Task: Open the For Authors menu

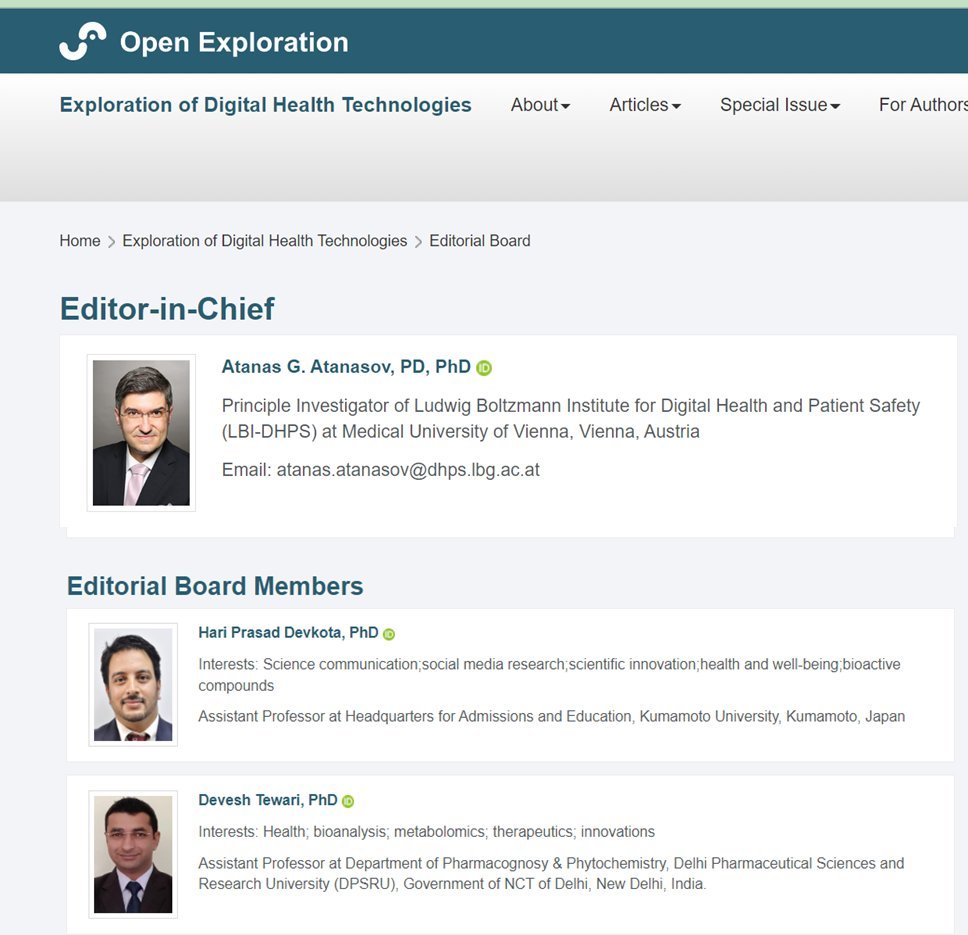Action: pyautogui.click(x=923, y=105)
